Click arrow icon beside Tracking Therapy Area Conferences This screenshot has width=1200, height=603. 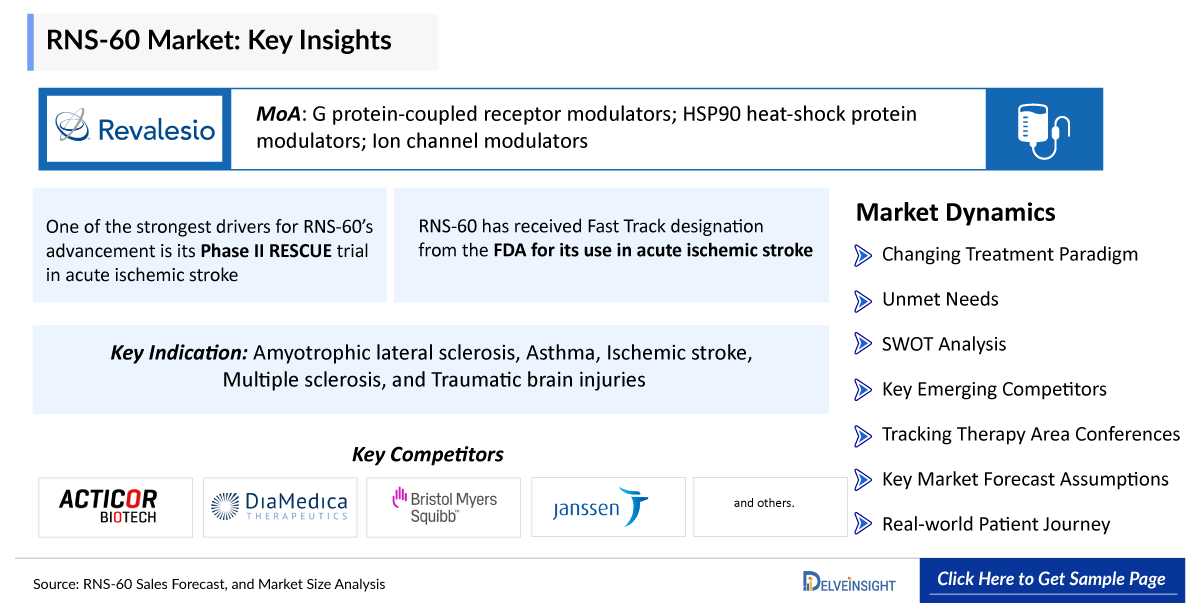[863, 435]
